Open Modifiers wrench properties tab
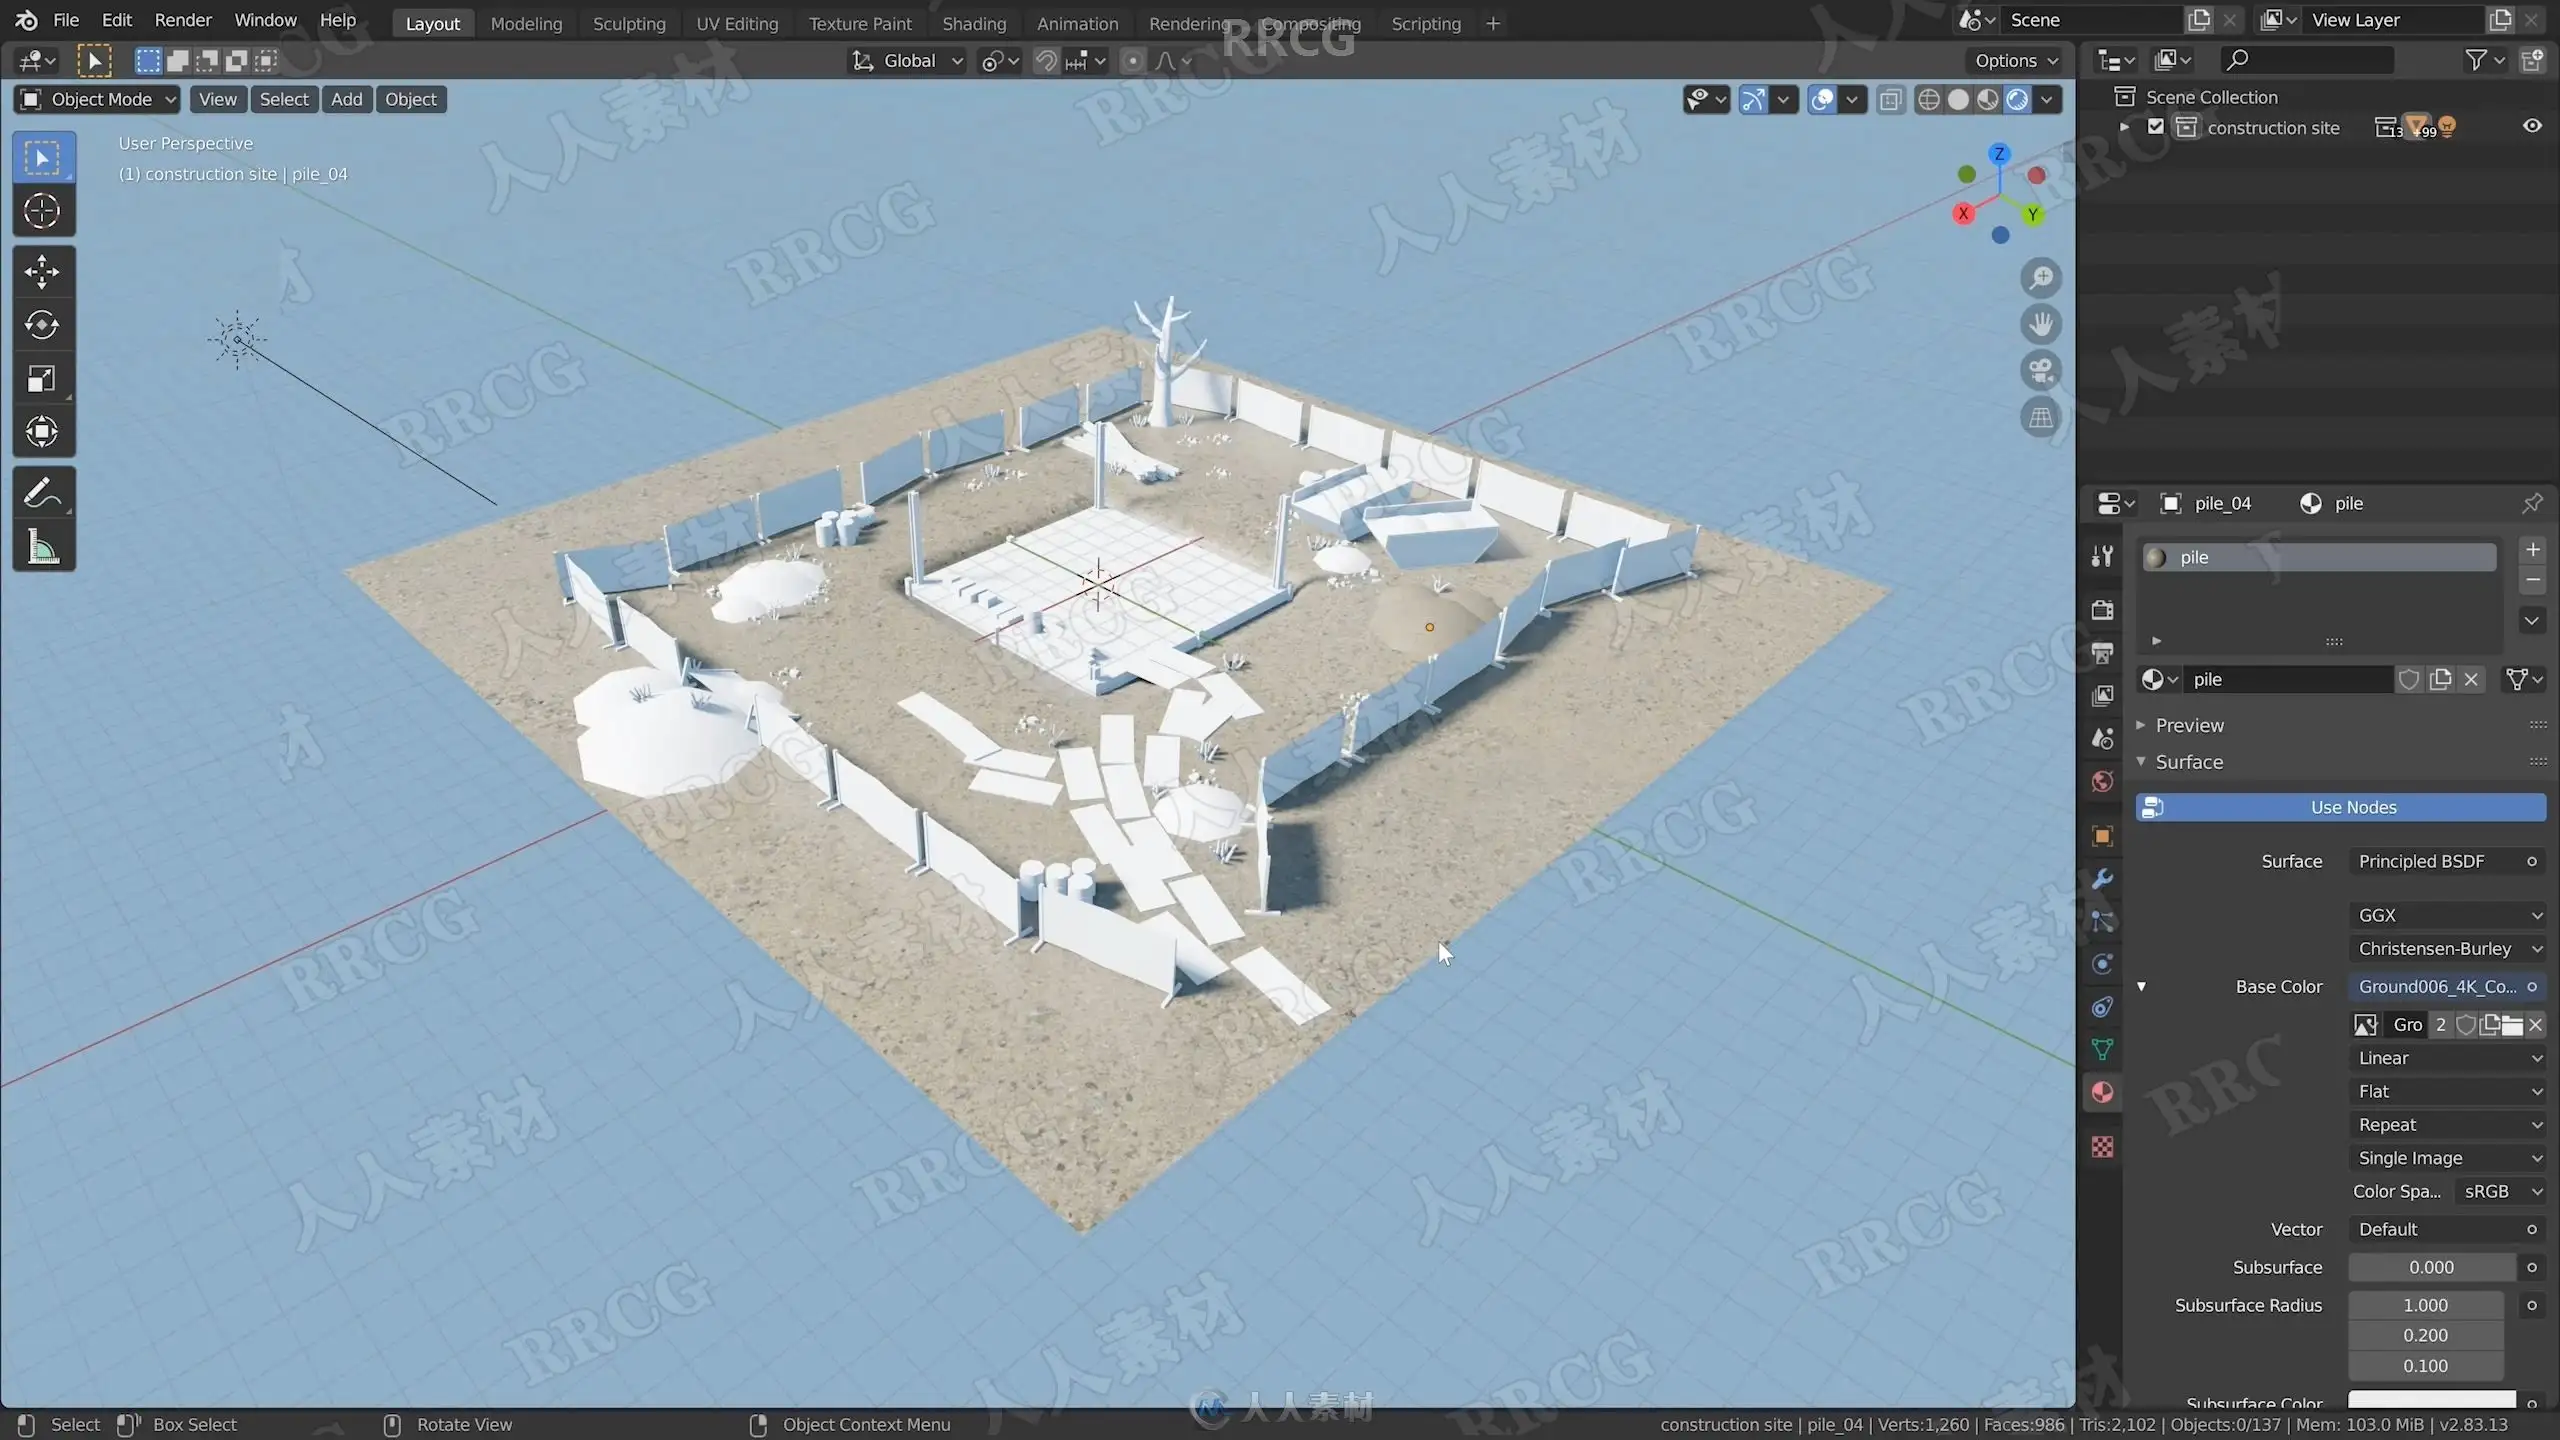 coord(2102,879)
